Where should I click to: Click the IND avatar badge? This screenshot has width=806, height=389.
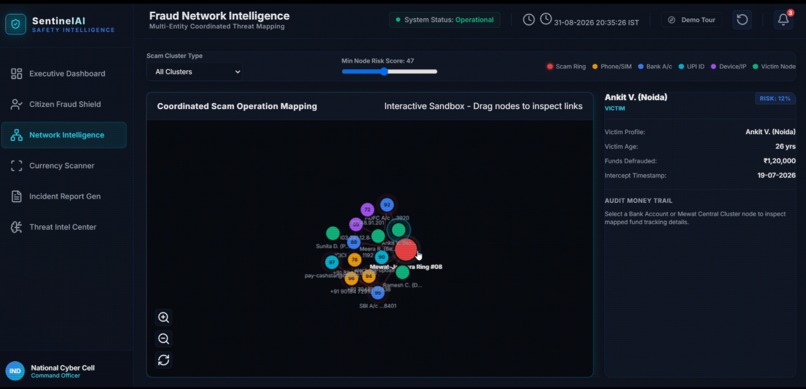[x=15, y=371]
